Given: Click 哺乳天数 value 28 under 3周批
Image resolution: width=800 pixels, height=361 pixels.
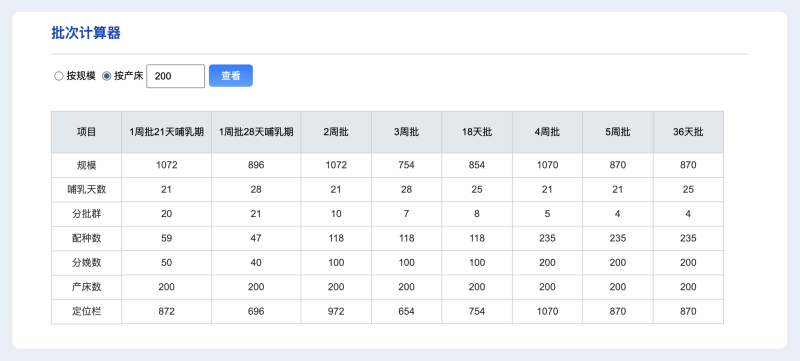Looking at the screenshot, I should pos(406,190).
